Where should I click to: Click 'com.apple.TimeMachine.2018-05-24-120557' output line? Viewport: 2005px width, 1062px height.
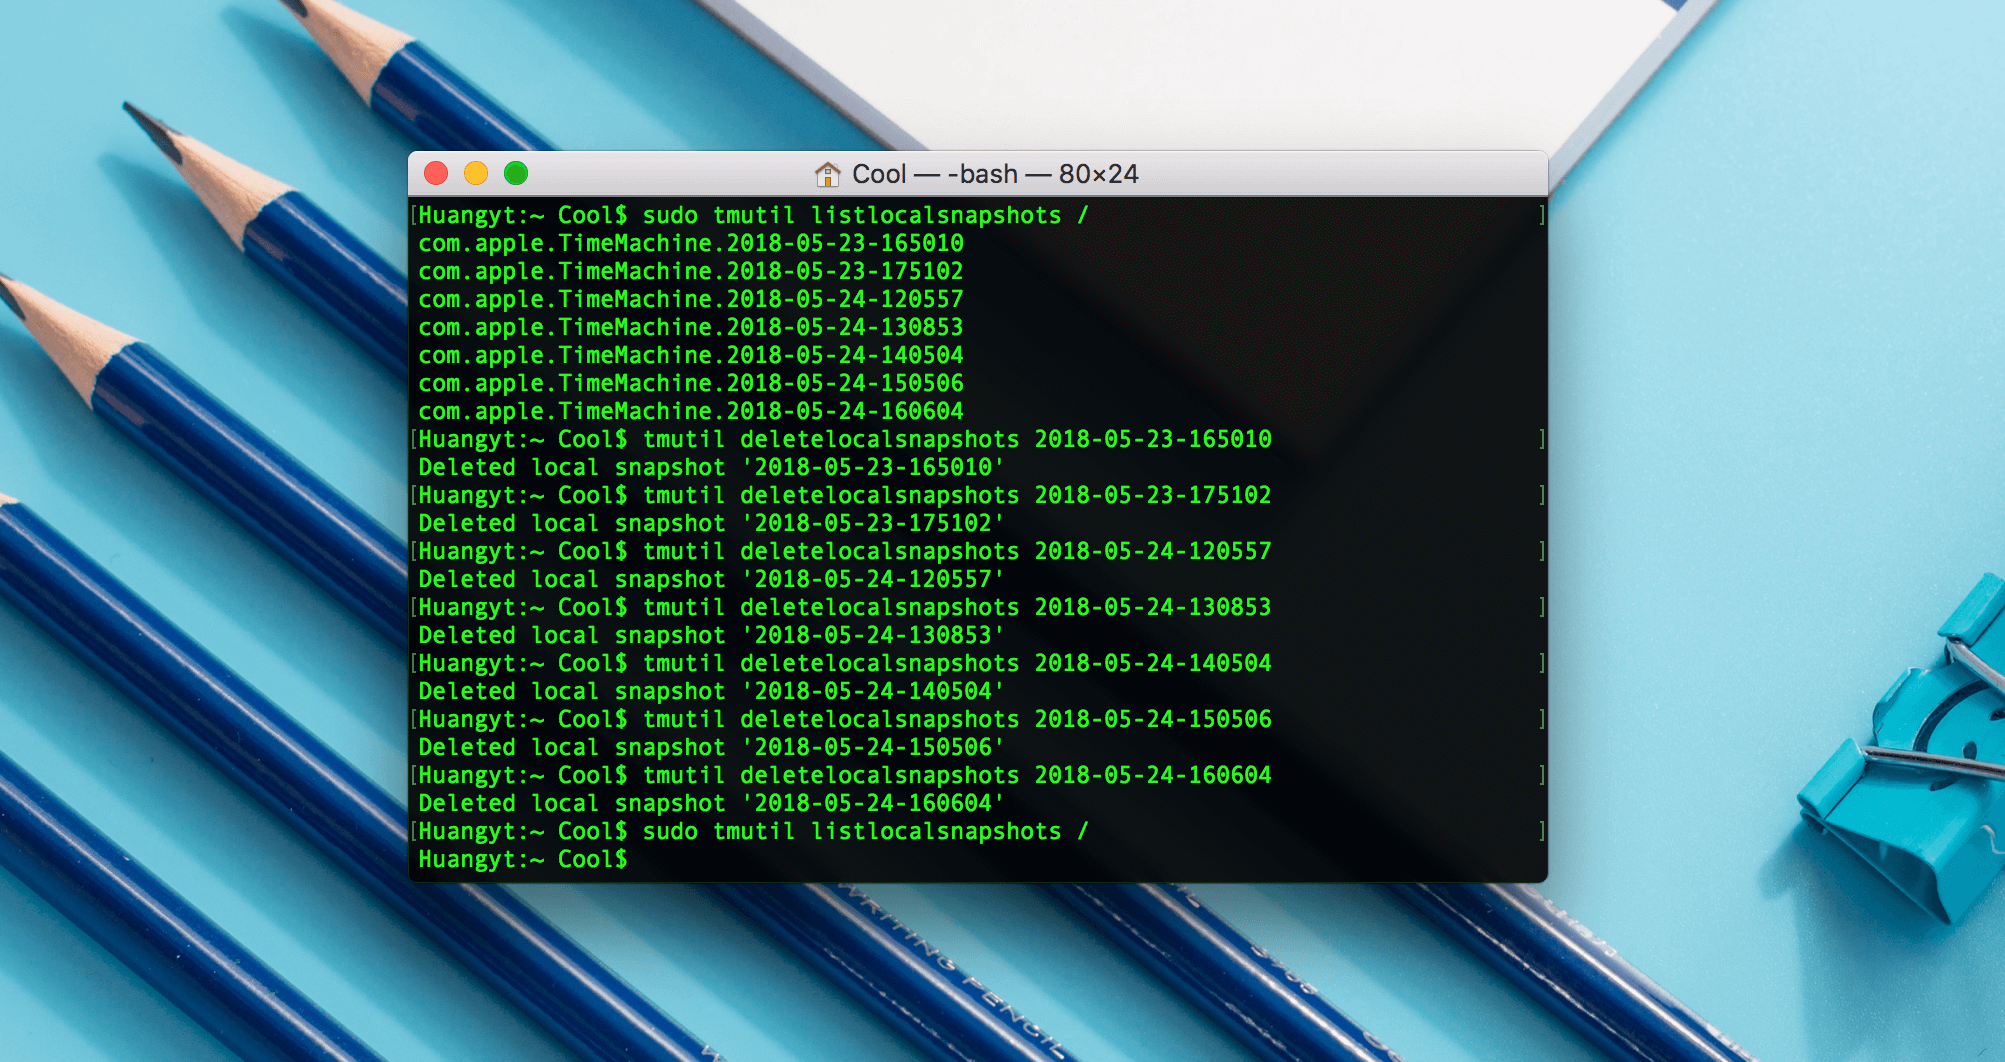tap(691, 299)
